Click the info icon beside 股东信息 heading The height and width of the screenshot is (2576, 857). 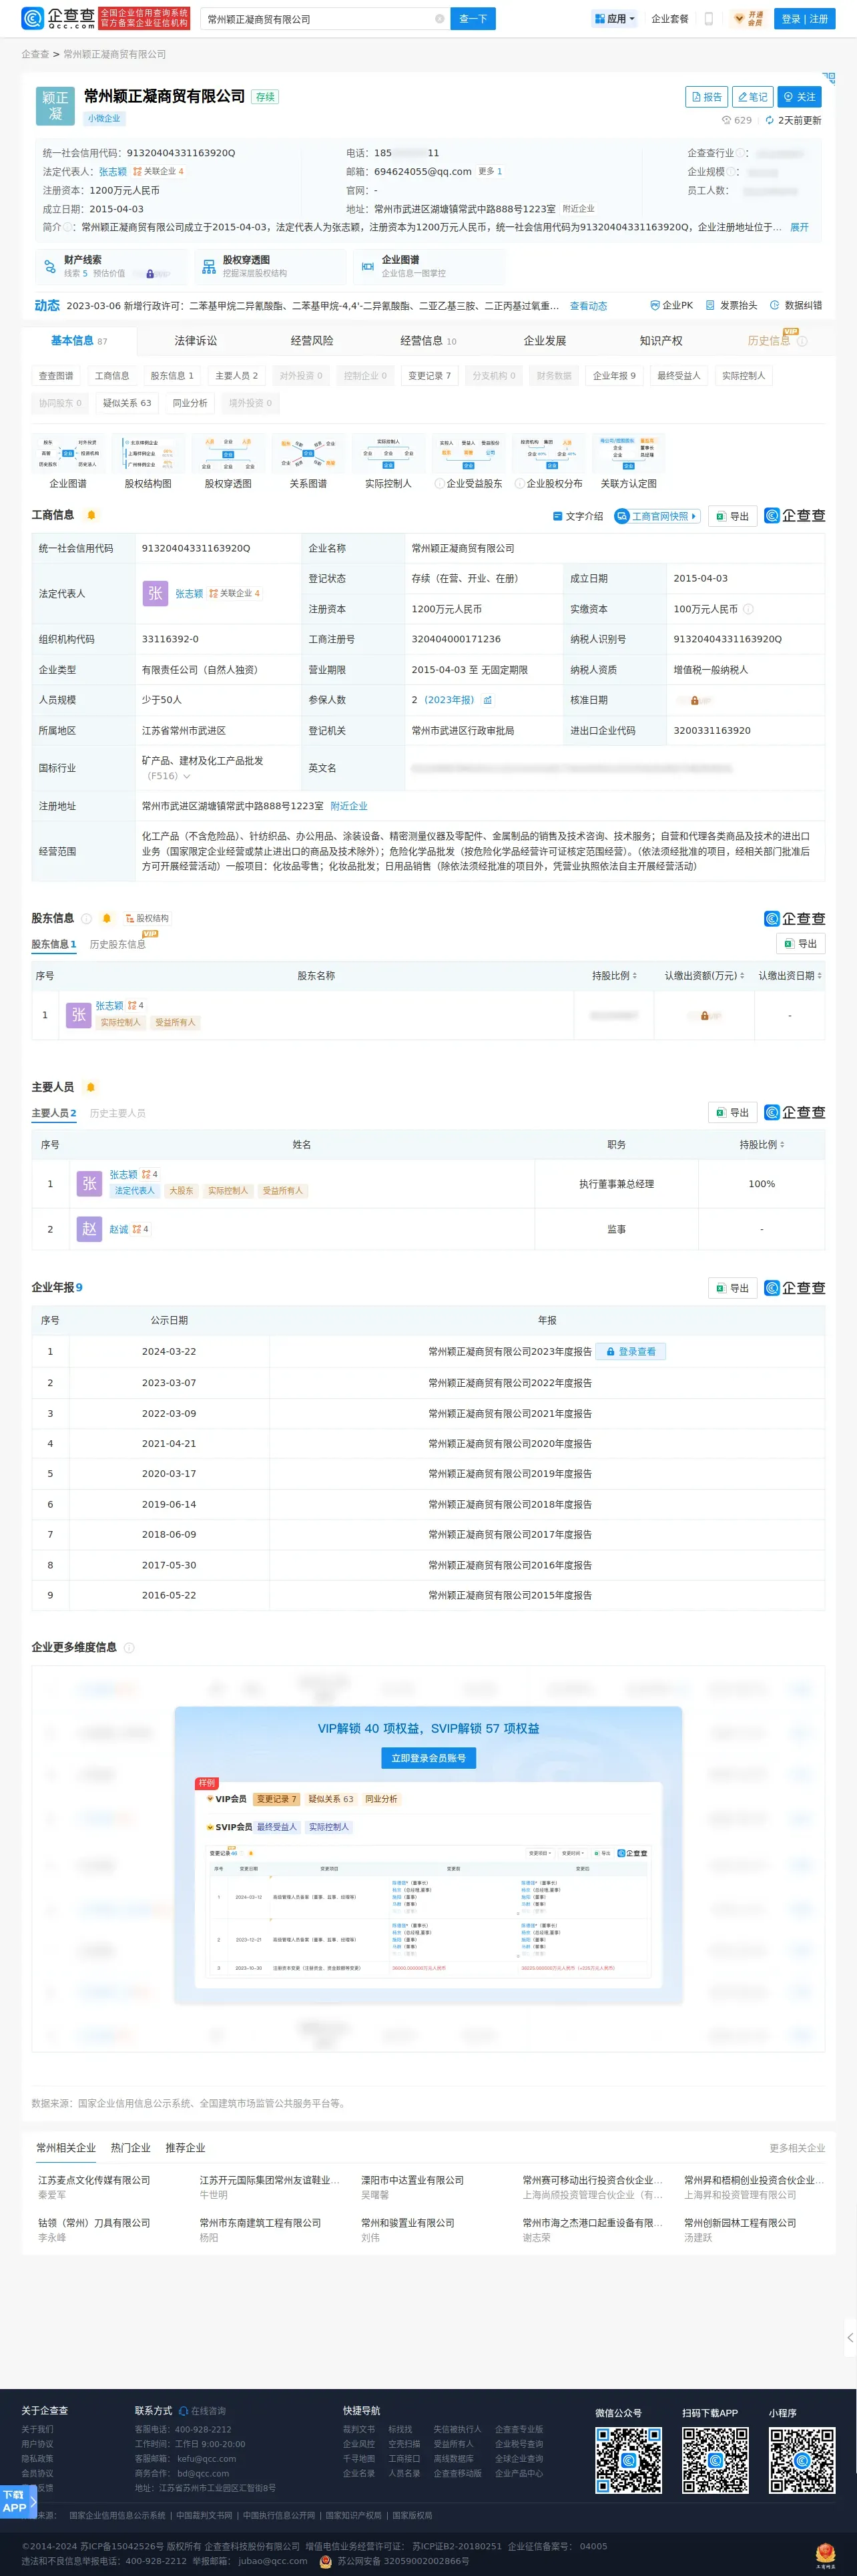(86, 918)
